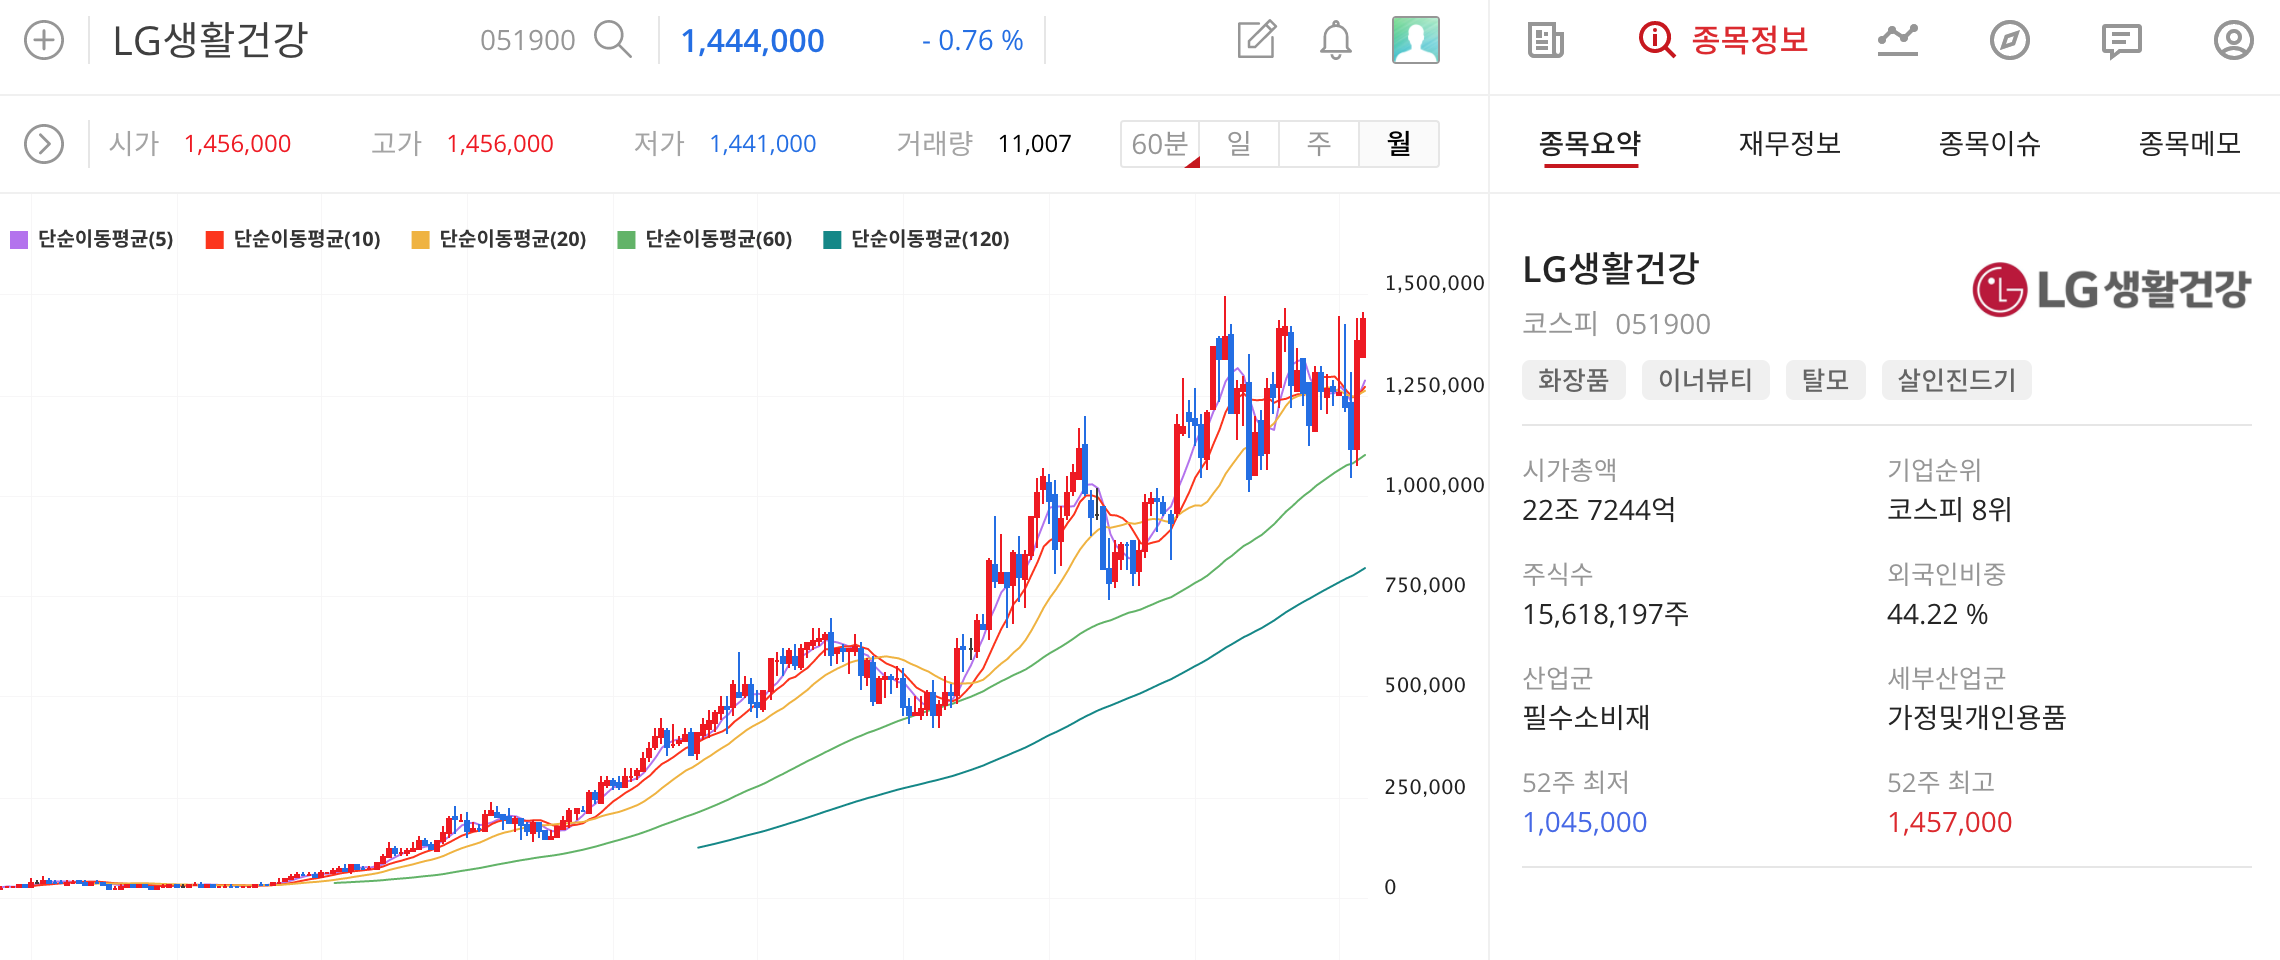Click the 살인진드기 theme tag
This screenshot has height=960, width=2280.
click(x=1957, y=380)
